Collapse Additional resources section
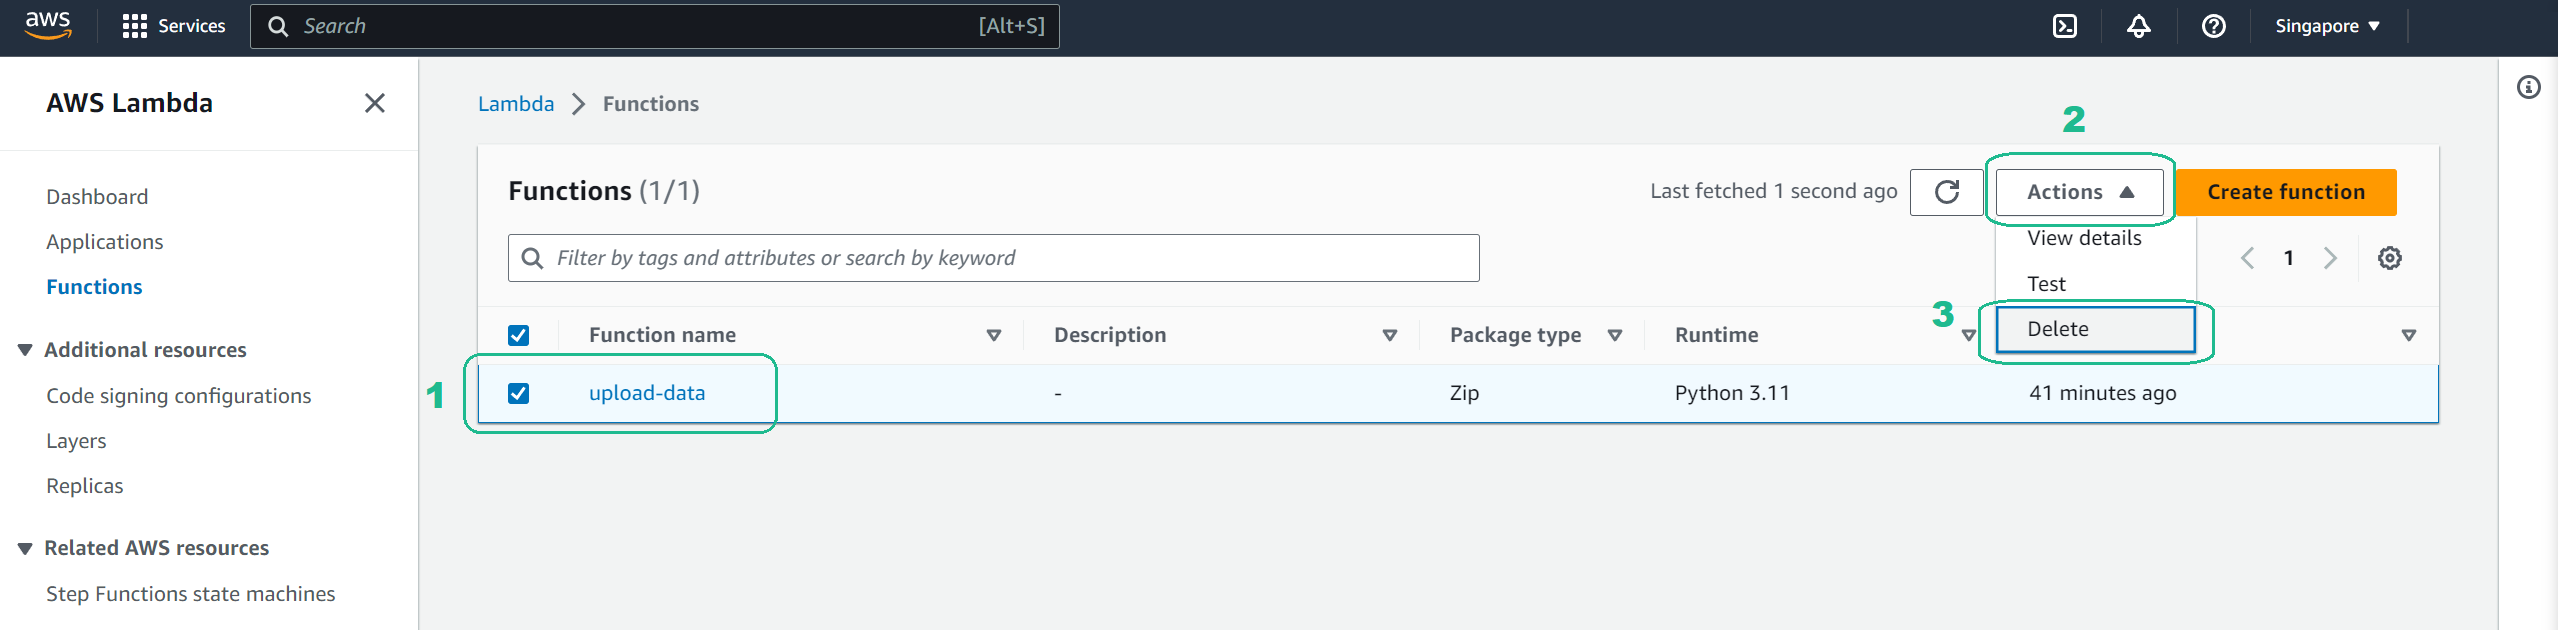The height and width of the screenshot is (630, 2558). point(25,350)
